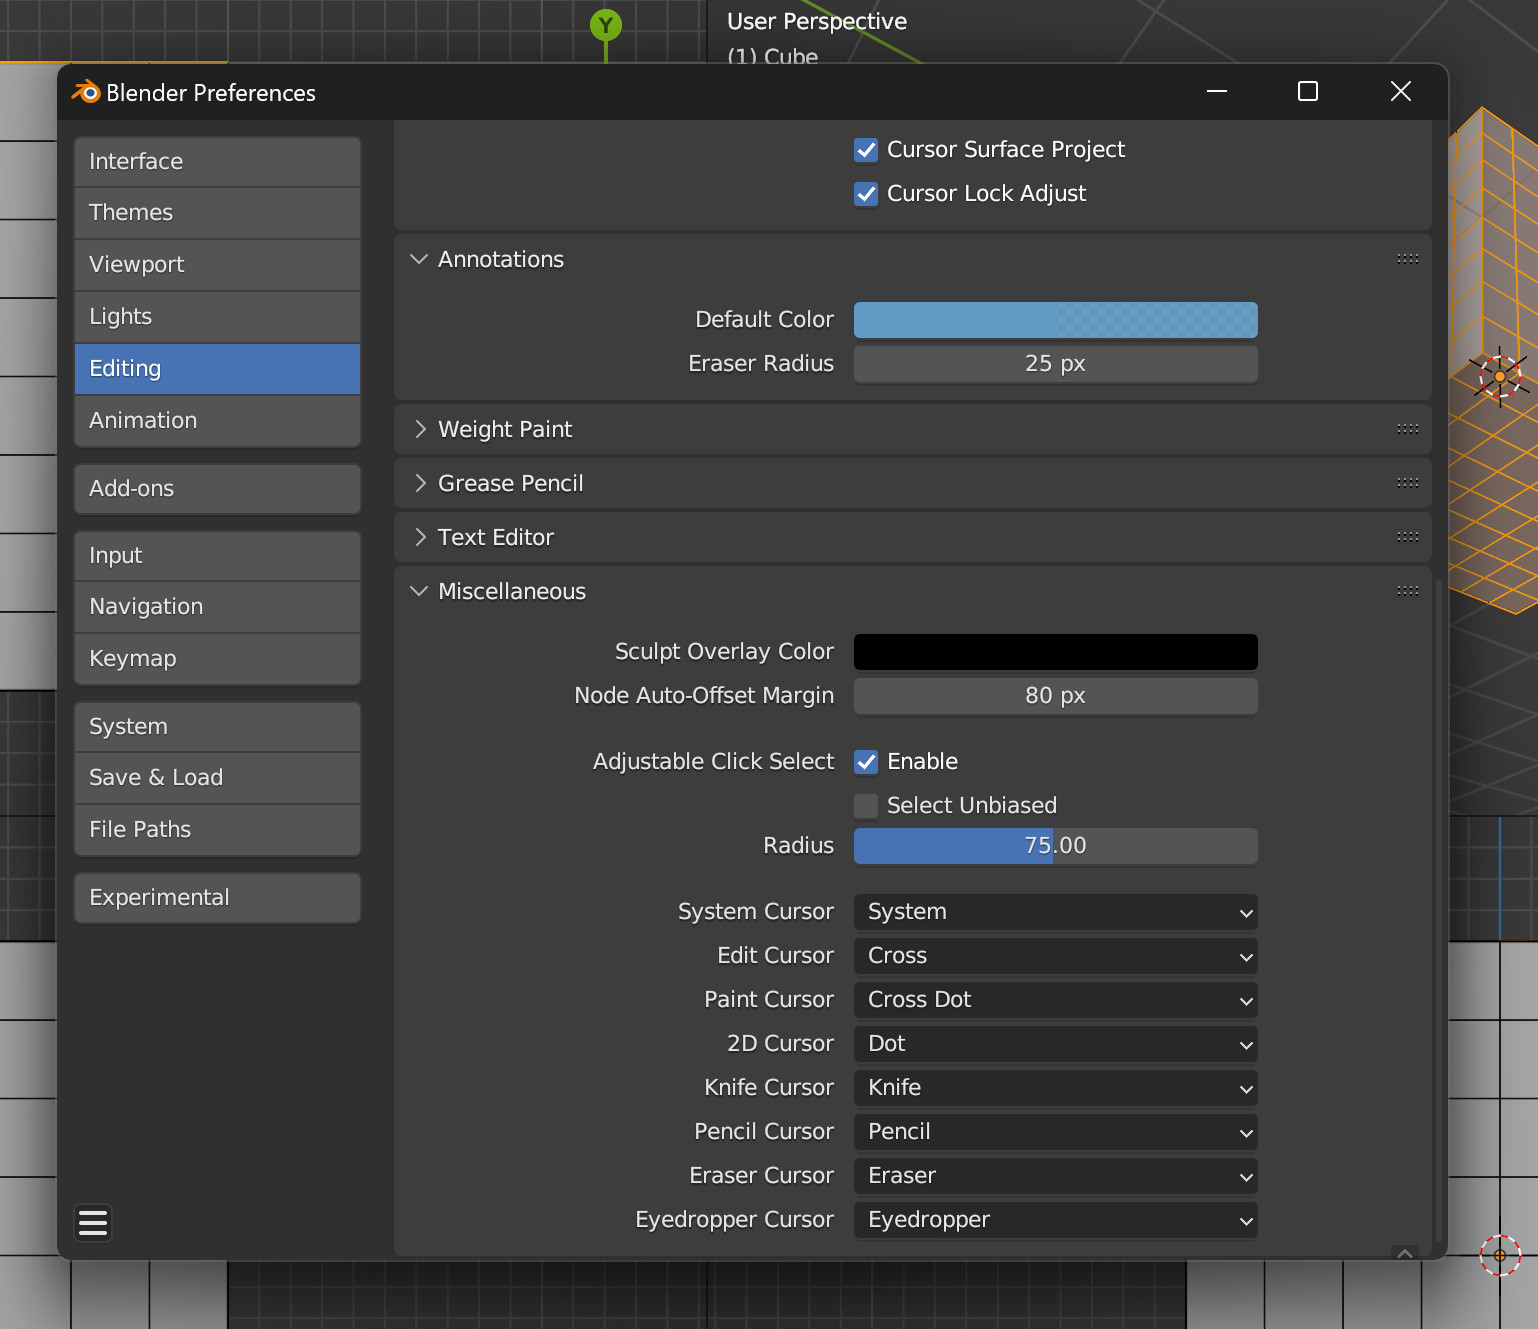Open the Save & Load preferences tab

[x=217, y=778]
